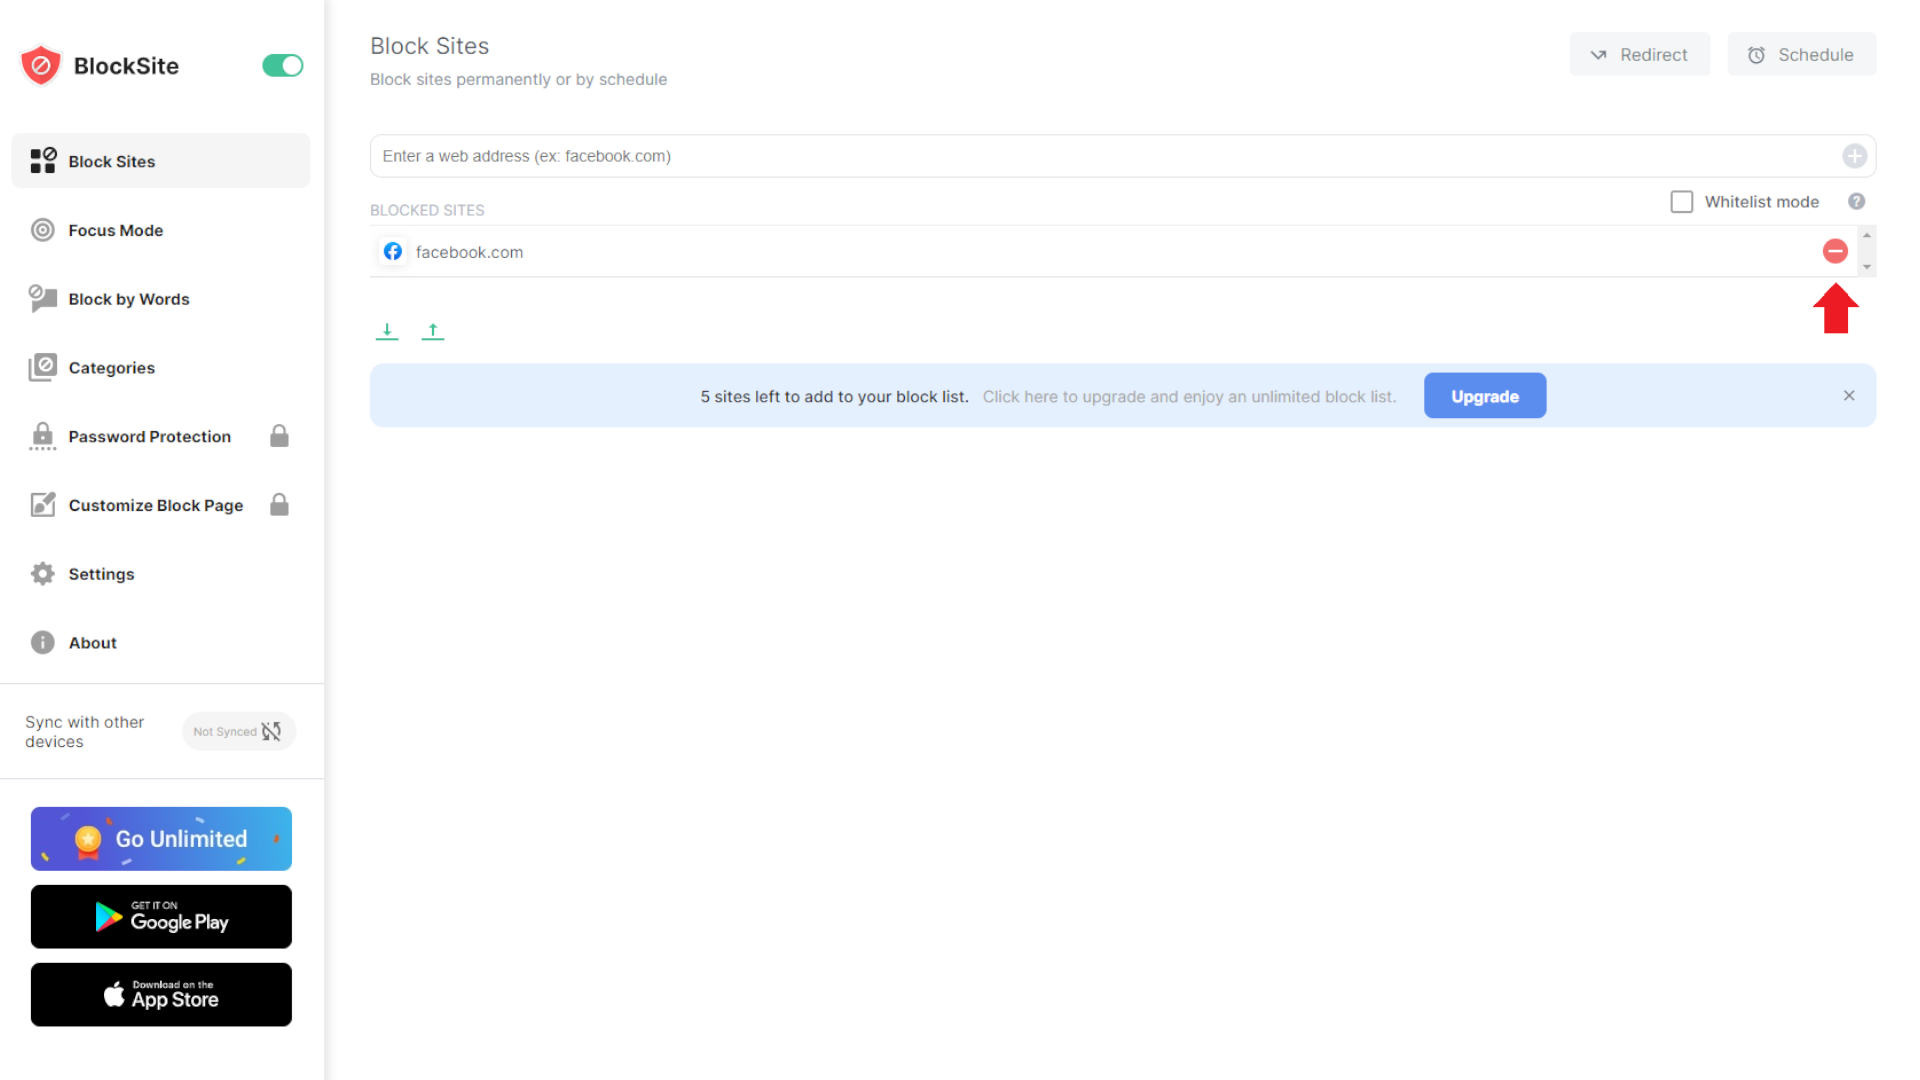The height and width of the screenshot is (1080, 1920).
Task: Click the import blocklist icon
Action: (388, 330)
